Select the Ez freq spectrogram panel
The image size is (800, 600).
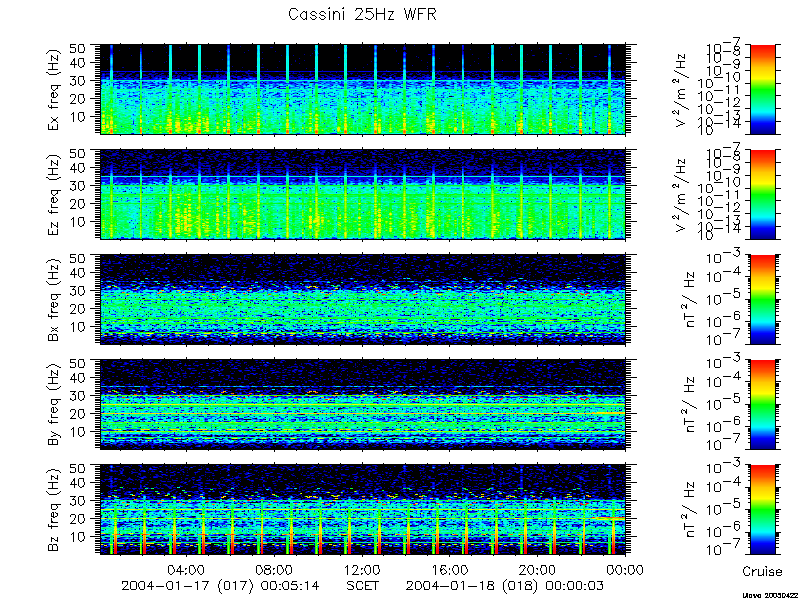(362, 194)
